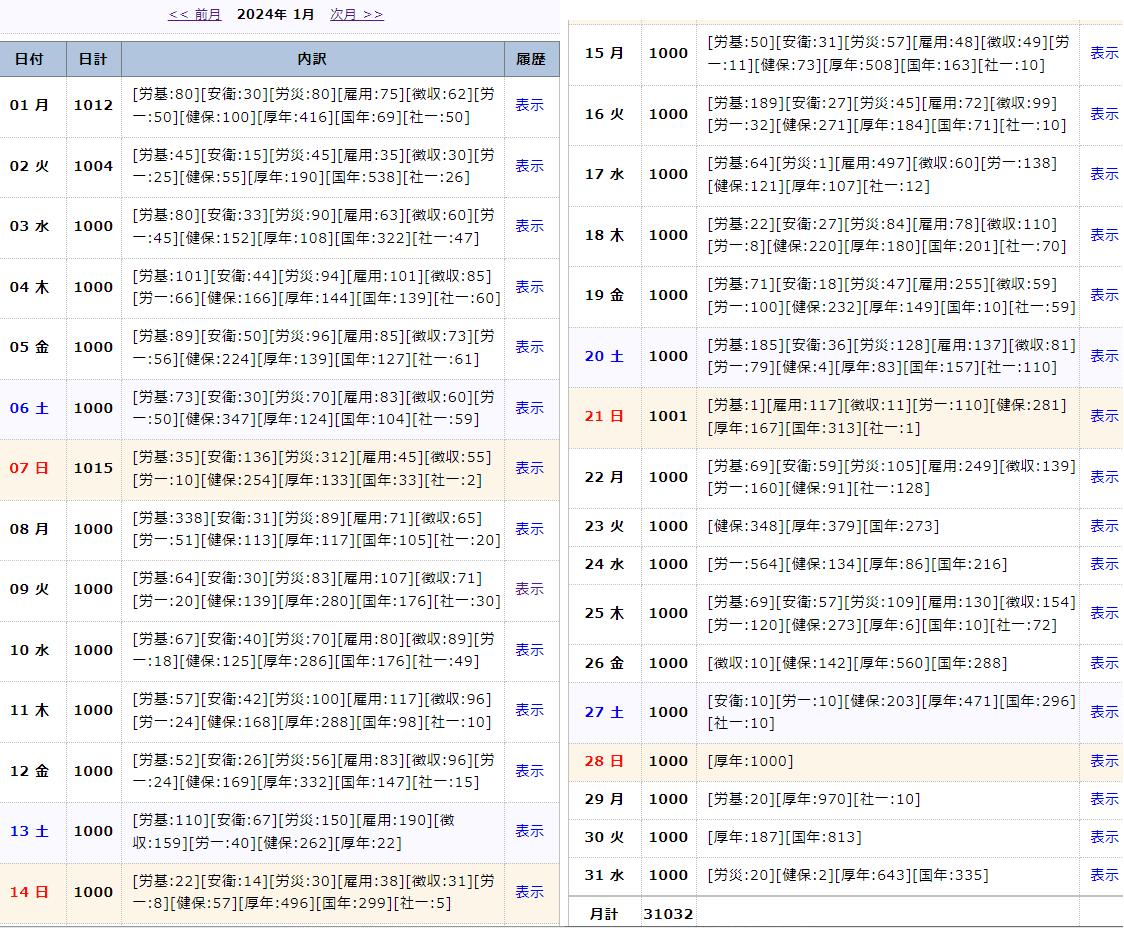The height and width of the screenshot is (928, 1124).
Task: Click daily total 1001 for 21 日
Action: (x=668, y=417)
